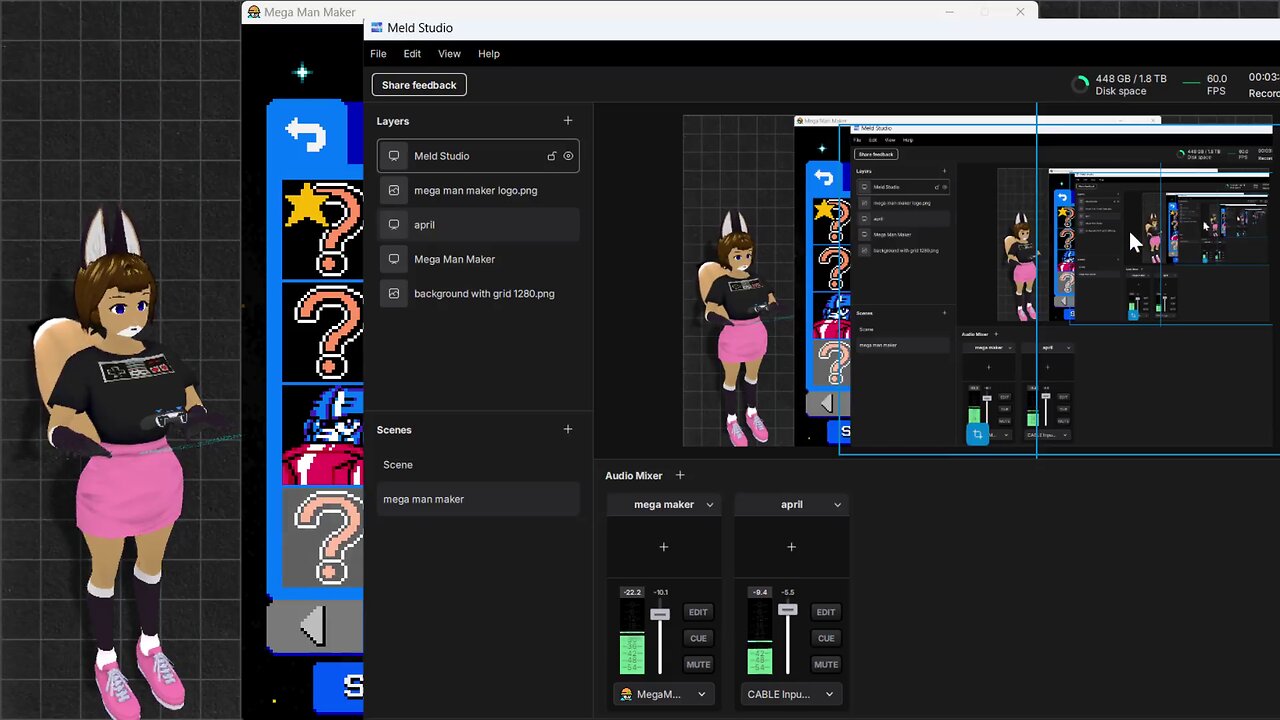Click the screen icon of the april layer
The image size is (1280, 720).
click(x=394, y=225)
